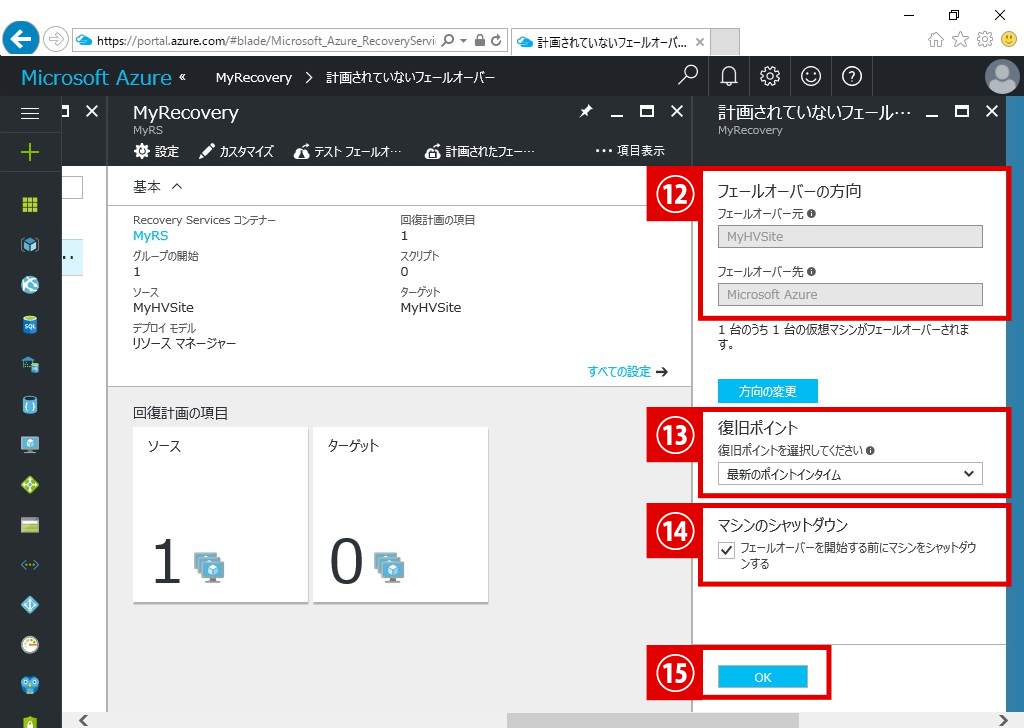
Task: Click the horizontal scrollbar thumb at bottom
Action: pos(652,720)
